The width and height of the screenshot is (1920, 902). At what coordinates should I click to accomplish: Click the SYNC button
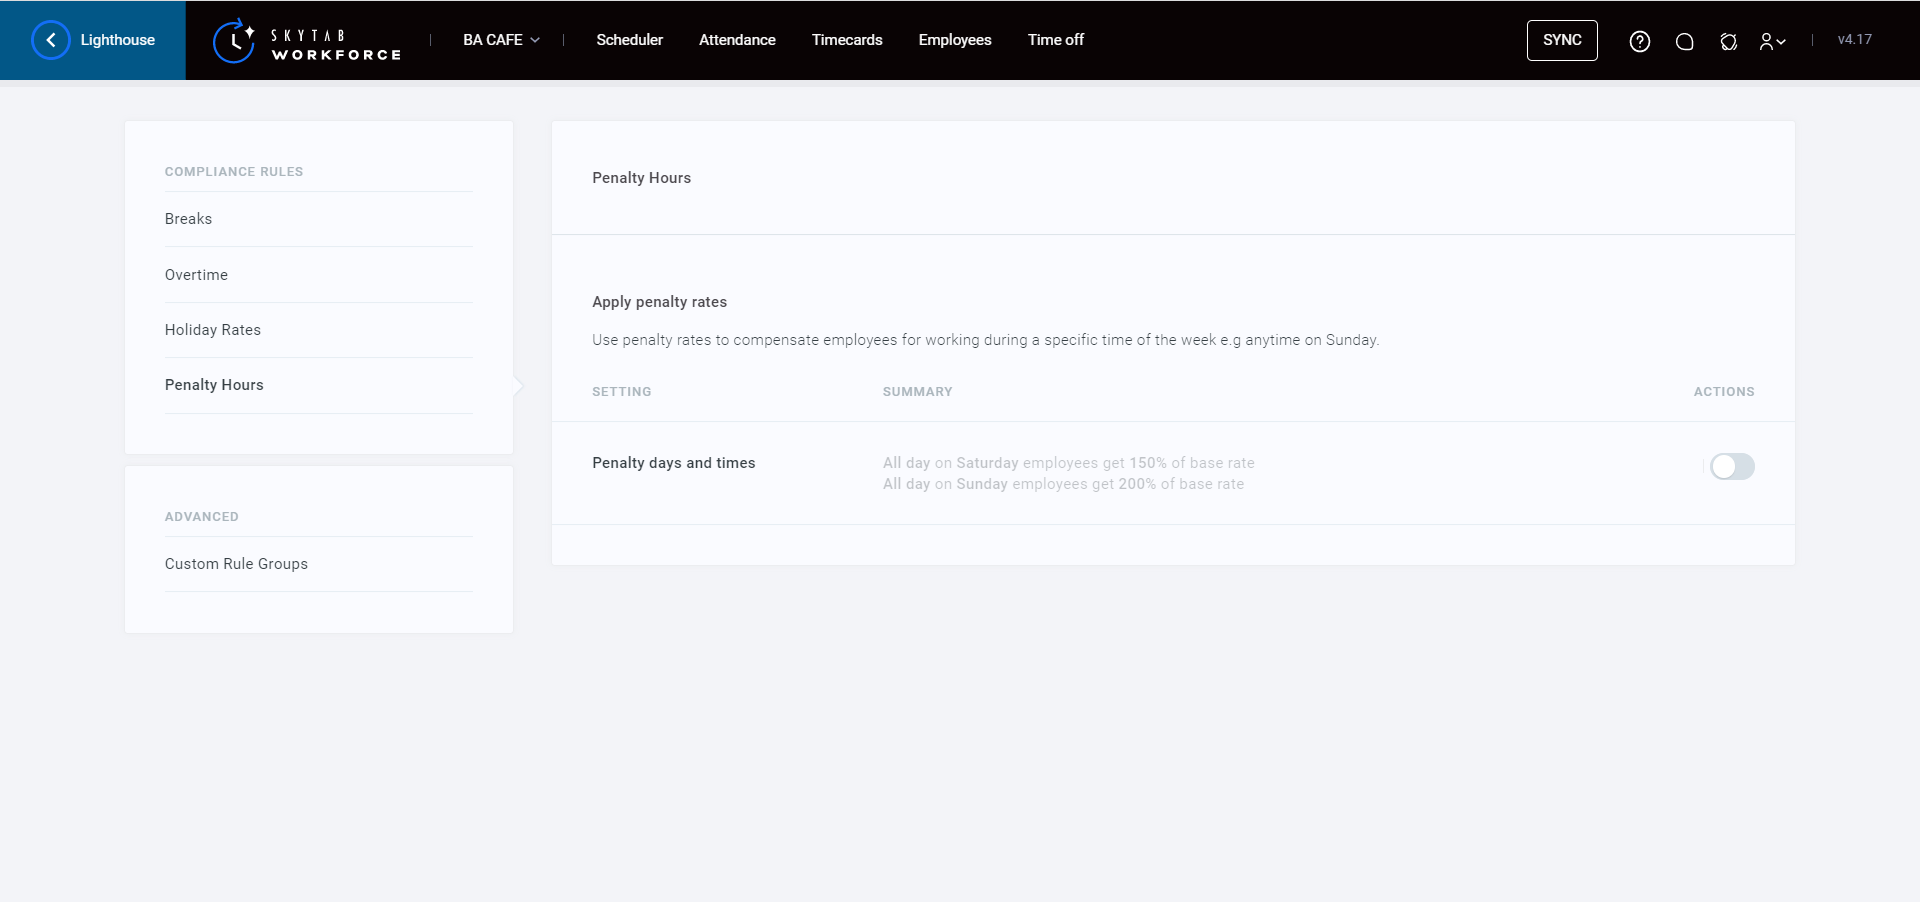tap(1562, 40)
